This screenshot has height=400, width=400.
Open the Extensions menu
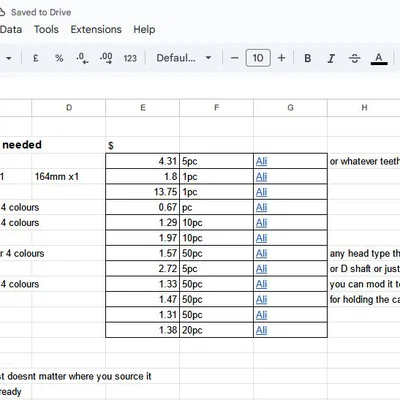[x=96, y=29]
